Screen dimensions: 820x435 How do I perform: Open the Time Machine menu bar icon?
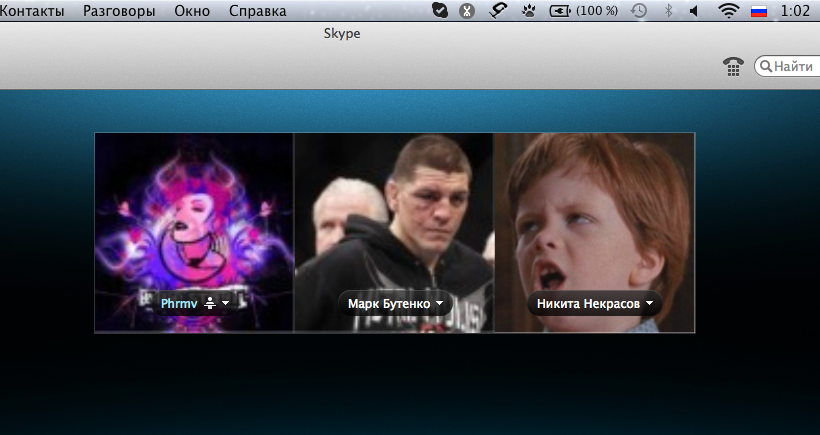click(639, 10)
